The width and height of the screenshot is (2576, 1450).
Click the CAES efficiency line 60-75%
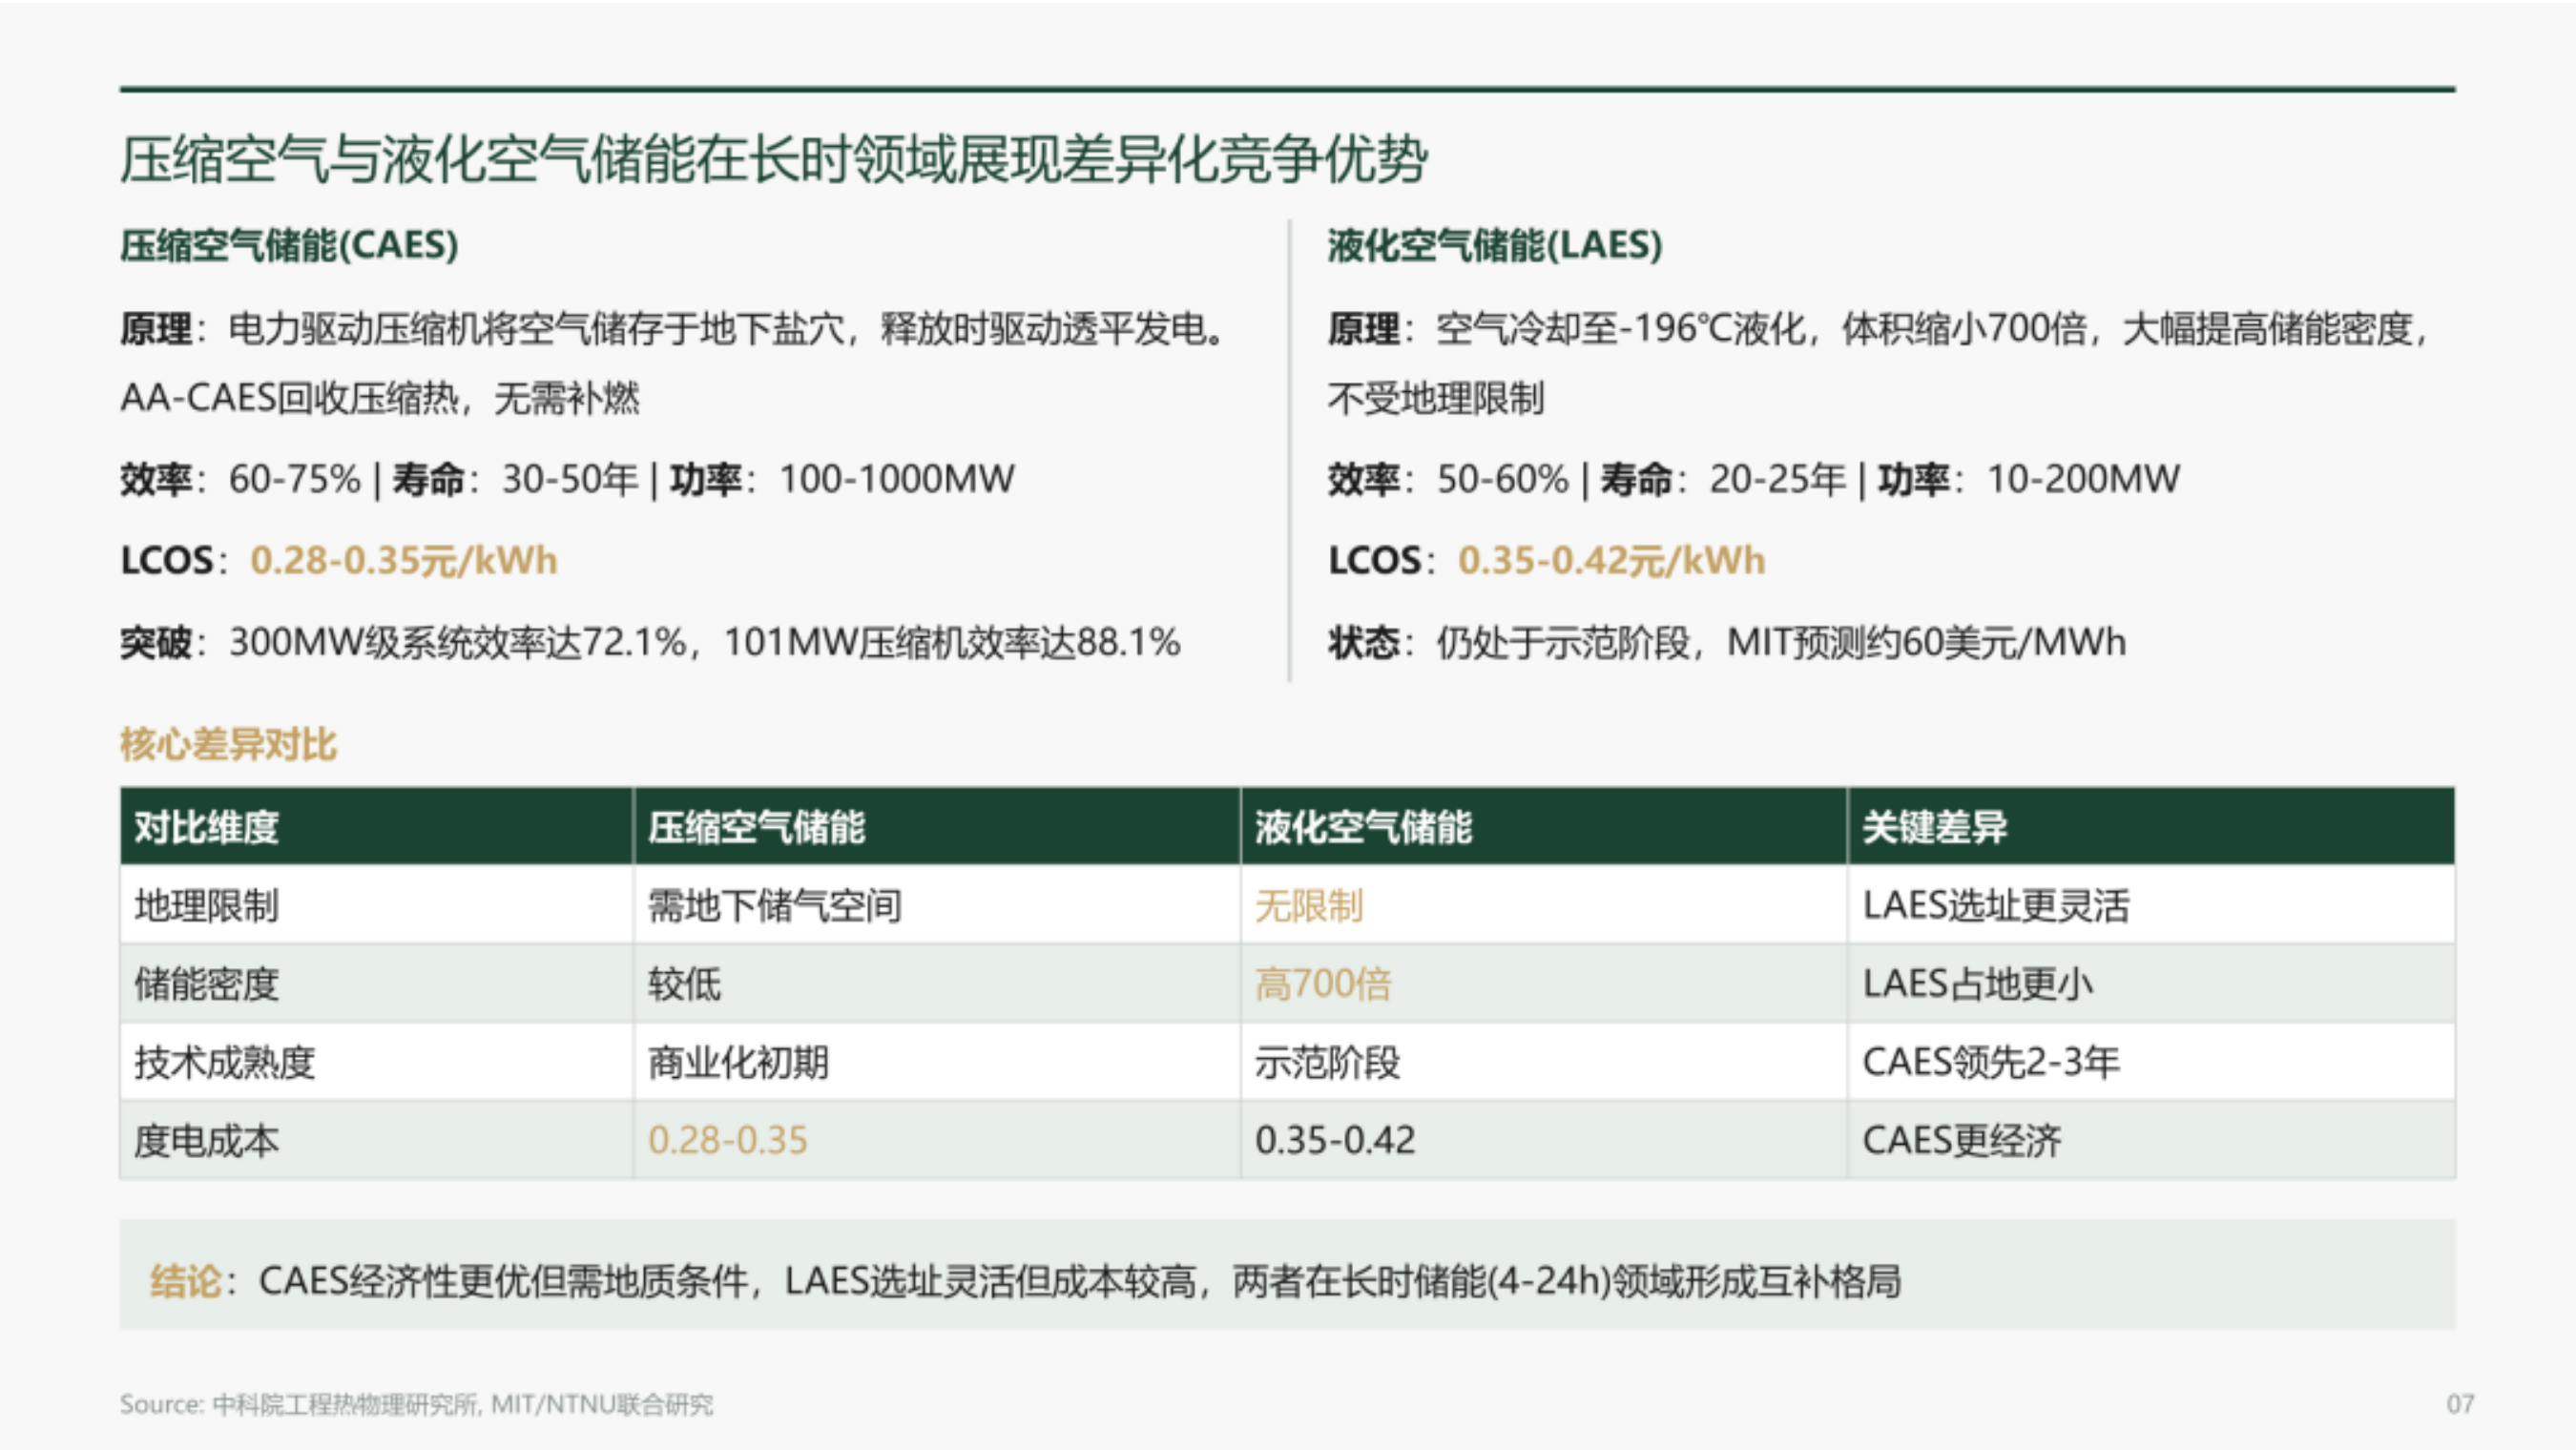567,479
